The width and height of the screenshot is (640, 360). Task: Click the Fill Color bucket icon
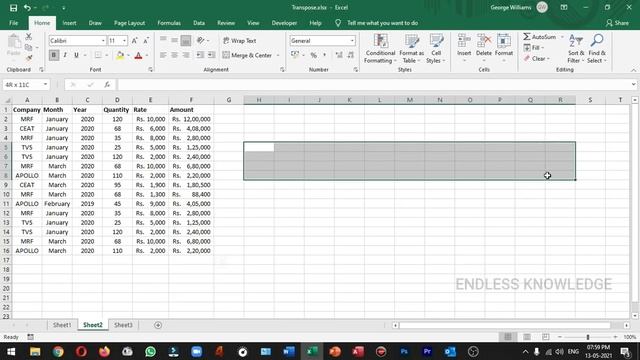click(x=120, y=55)
